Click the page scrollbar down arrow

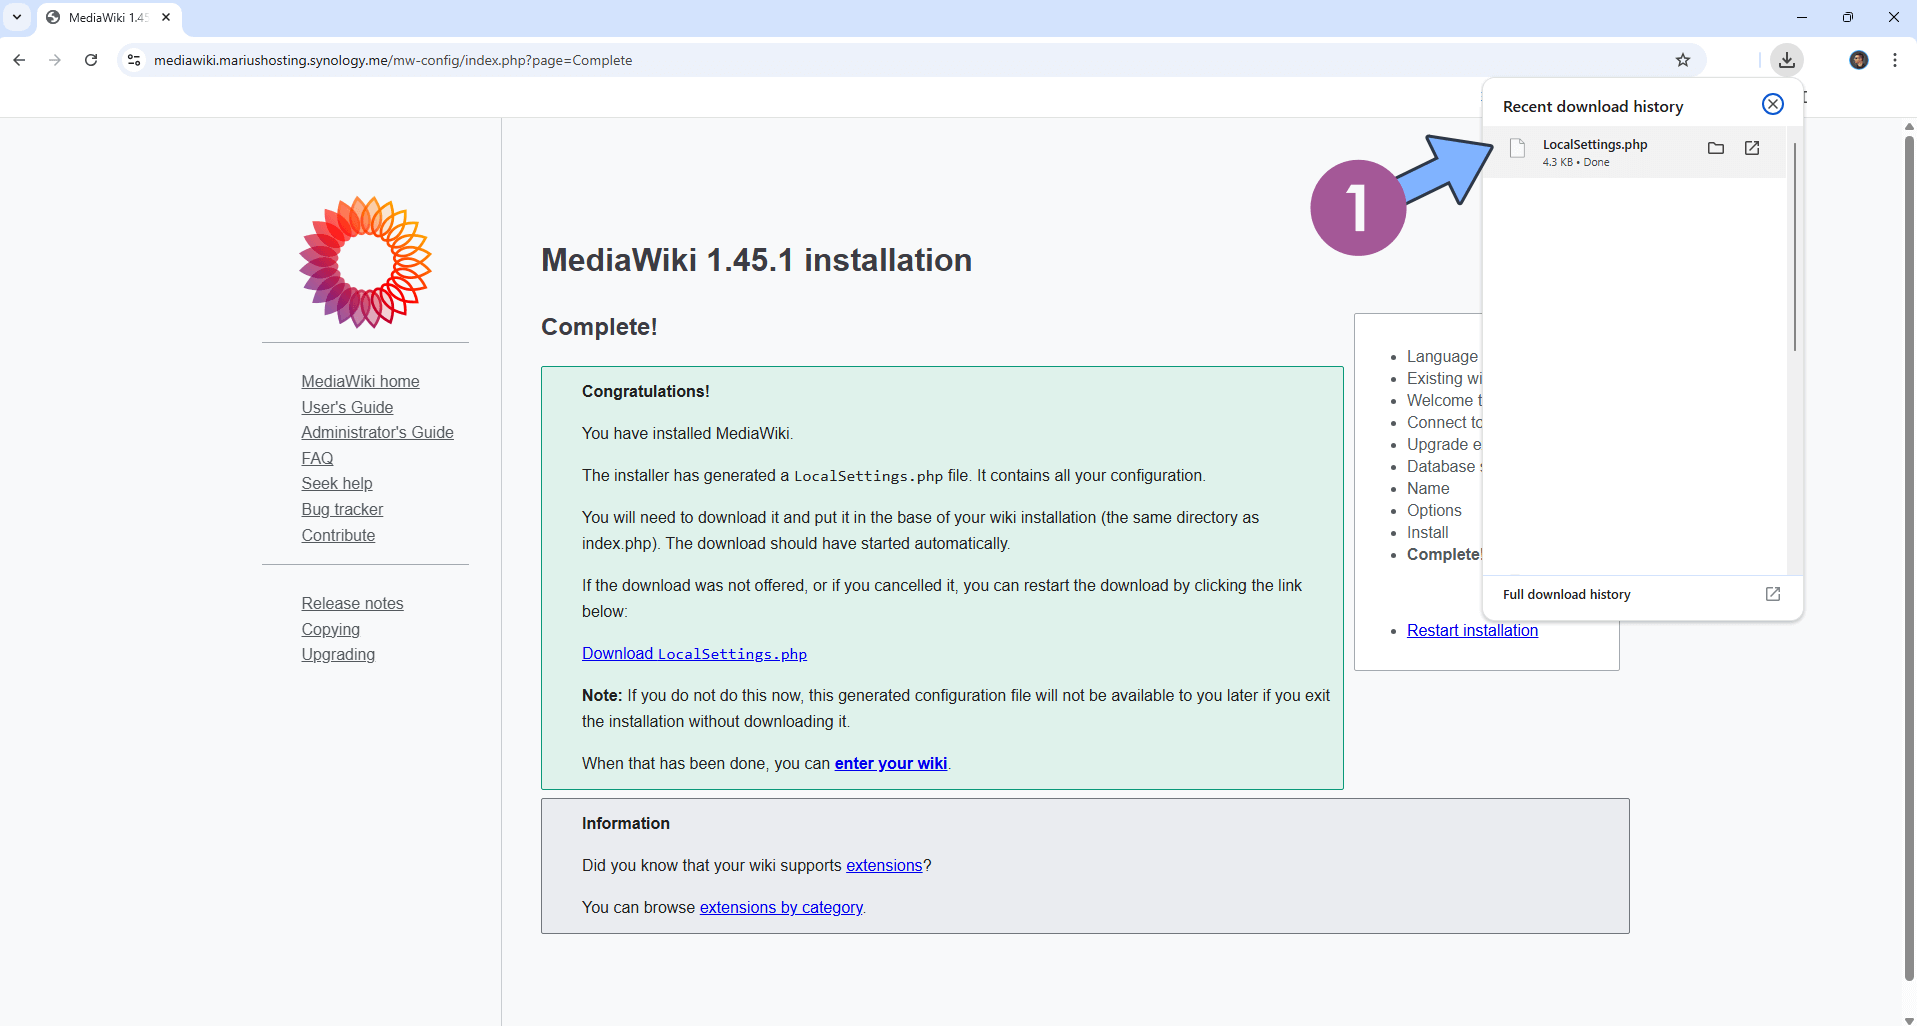(x=1908, y=1017)
